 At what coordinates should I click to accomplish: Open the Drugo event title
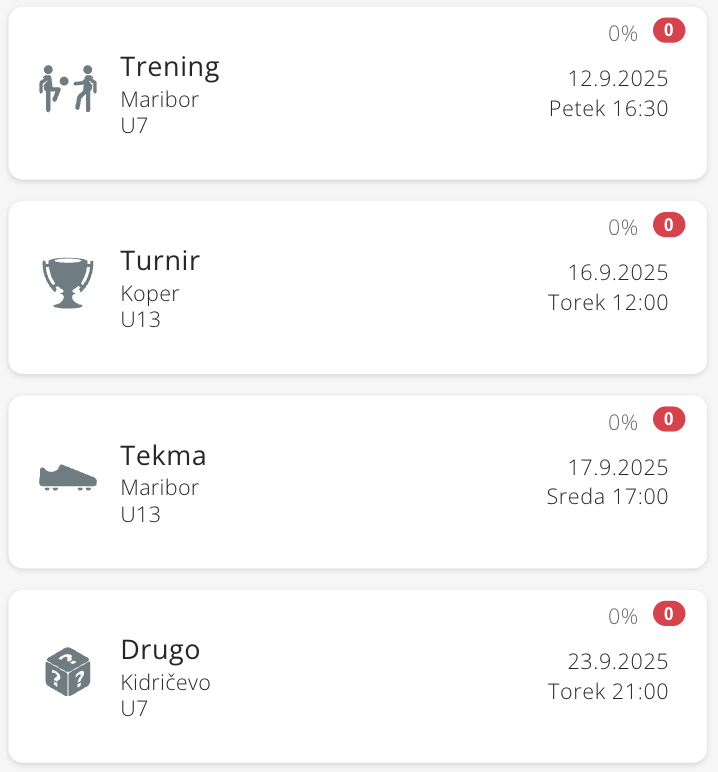click(x=160, y=650)
